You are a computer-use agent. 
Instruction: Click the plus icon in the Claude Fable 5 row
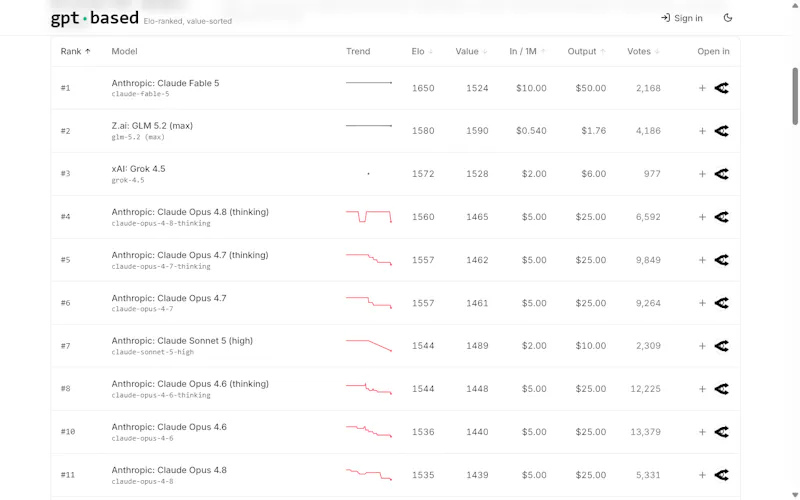[702, 88]
